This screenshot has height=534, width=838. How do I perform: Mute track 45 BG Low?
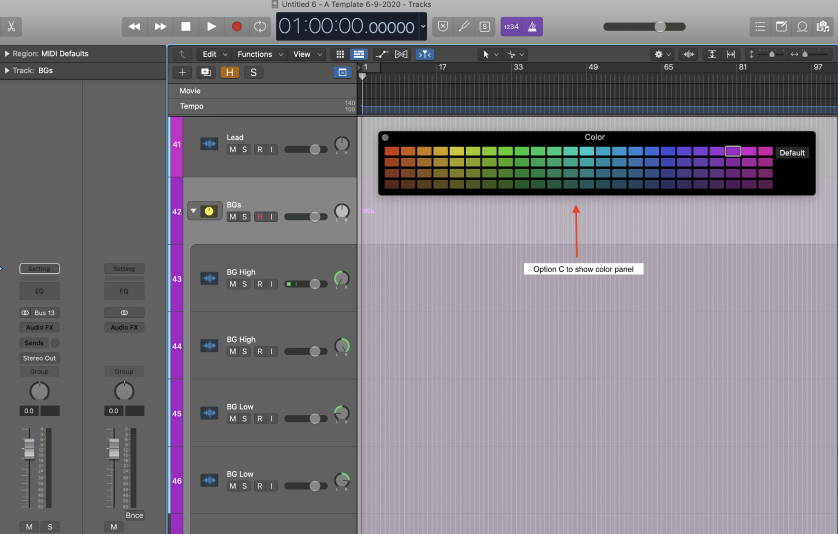pos(232,419)
